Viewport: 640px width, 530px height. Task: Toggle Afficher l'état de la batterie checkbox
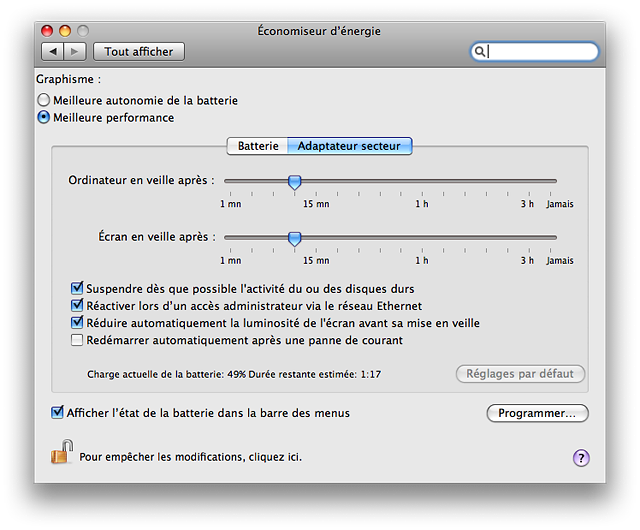[58, 412]
